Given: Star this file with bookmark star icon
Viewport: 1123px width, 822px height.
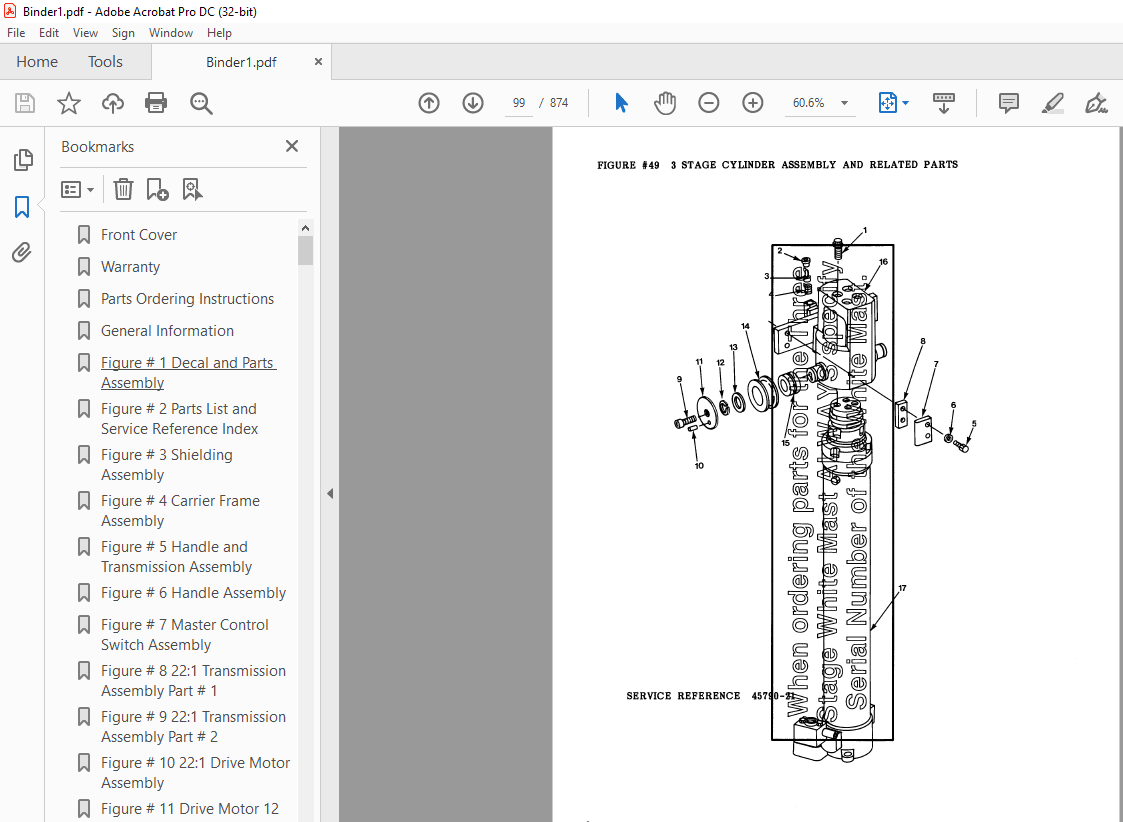Looking at the screenshot, I should [68, 103].
